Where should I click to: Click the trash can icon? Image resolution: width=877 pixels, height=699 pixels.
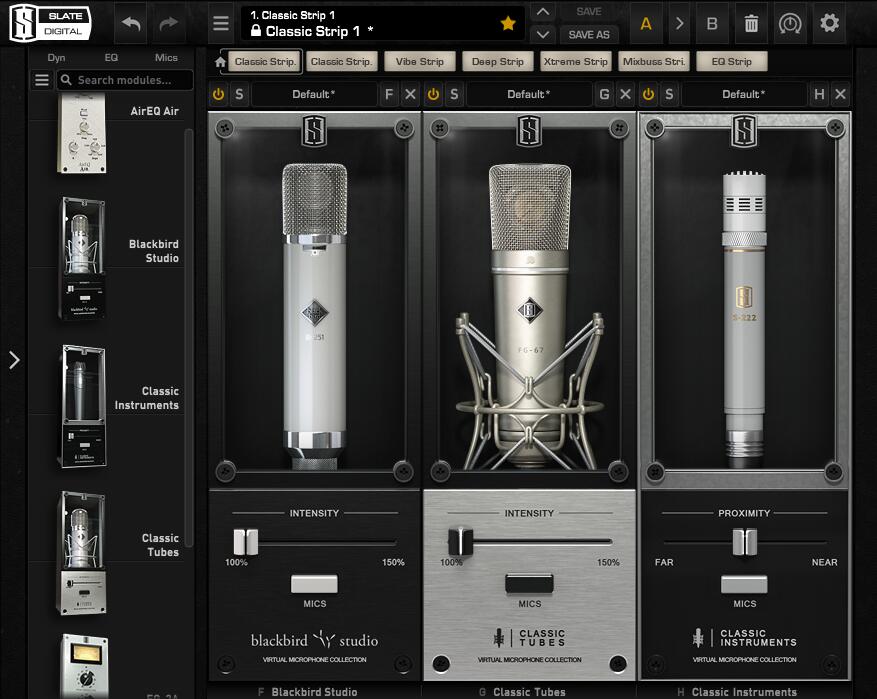click(x=751, y=23)
